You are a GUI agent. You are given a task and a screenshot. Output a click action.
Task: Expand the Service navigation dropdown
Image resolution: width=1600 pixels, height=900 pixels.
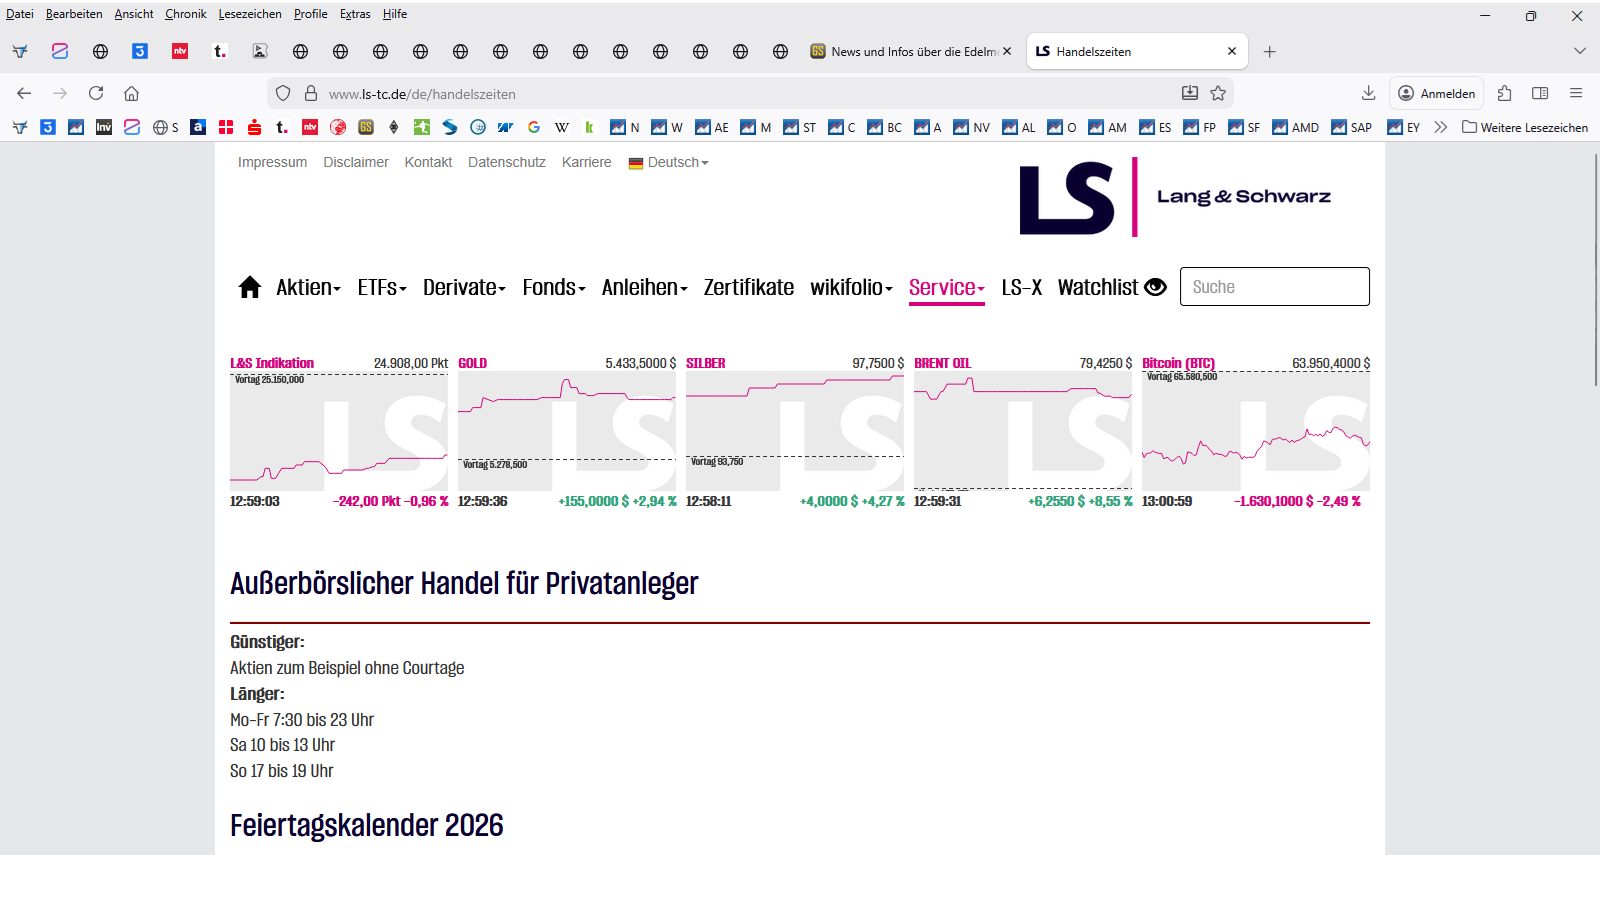946,288
